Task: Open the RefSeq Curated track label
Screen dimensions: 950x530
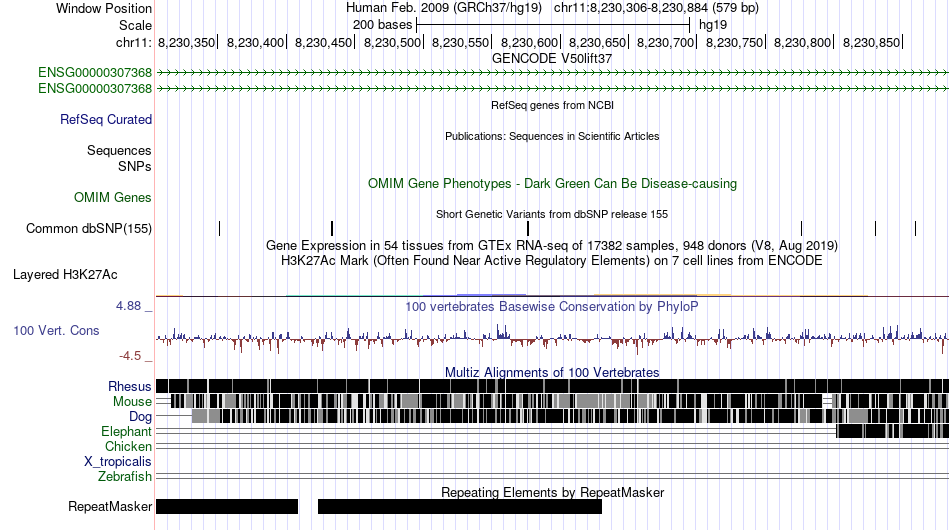Action: 106,119
